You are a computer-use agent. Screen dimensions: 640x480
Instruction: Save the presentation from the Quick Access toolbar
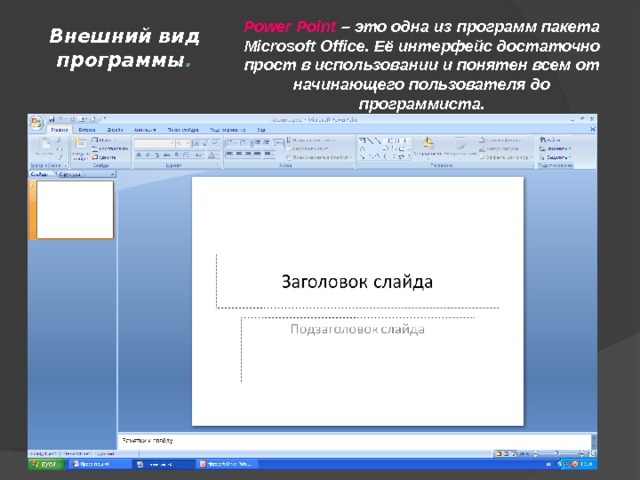(x=52, y=119)
